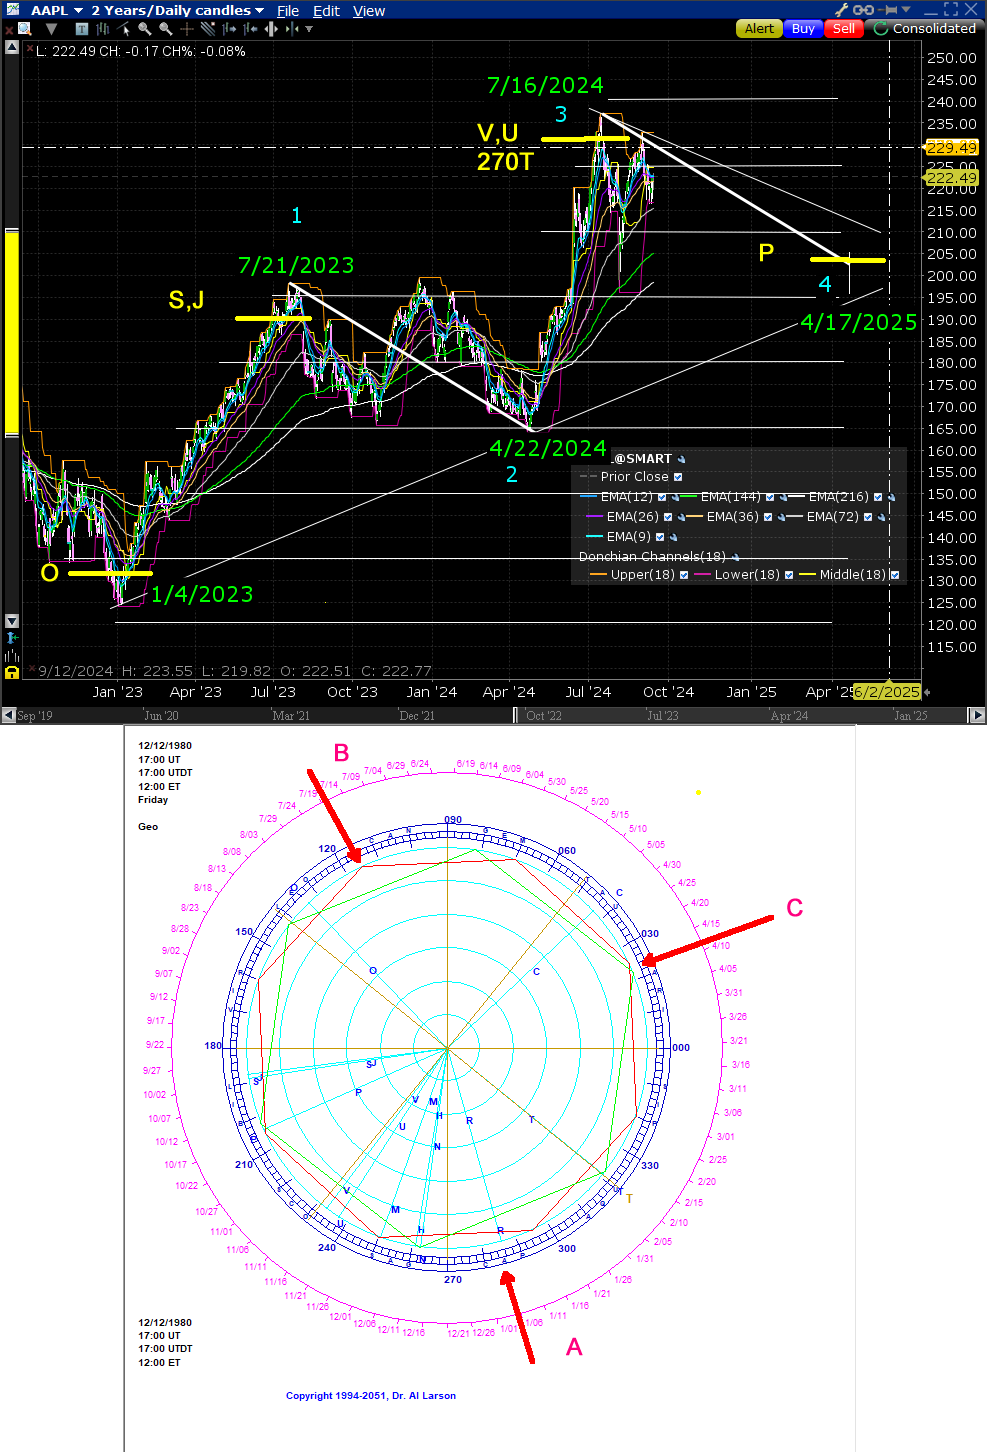Click timeline scrollbar left arrow
The height and width of the screenshot is (1452, 987).
[8, 715]
